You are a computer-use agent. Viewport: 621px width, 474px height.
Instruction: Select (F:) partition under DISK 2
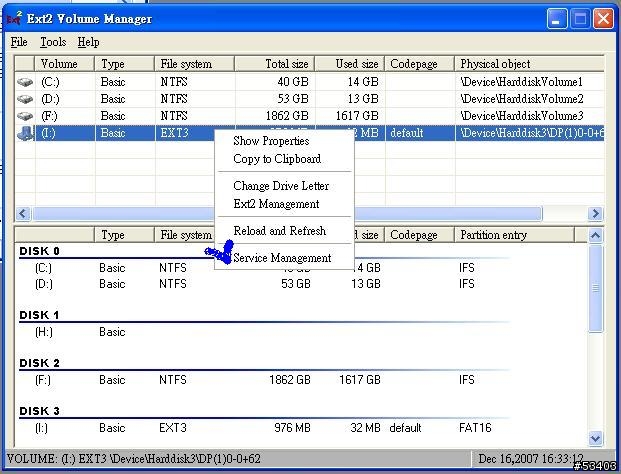coord(43,380)
